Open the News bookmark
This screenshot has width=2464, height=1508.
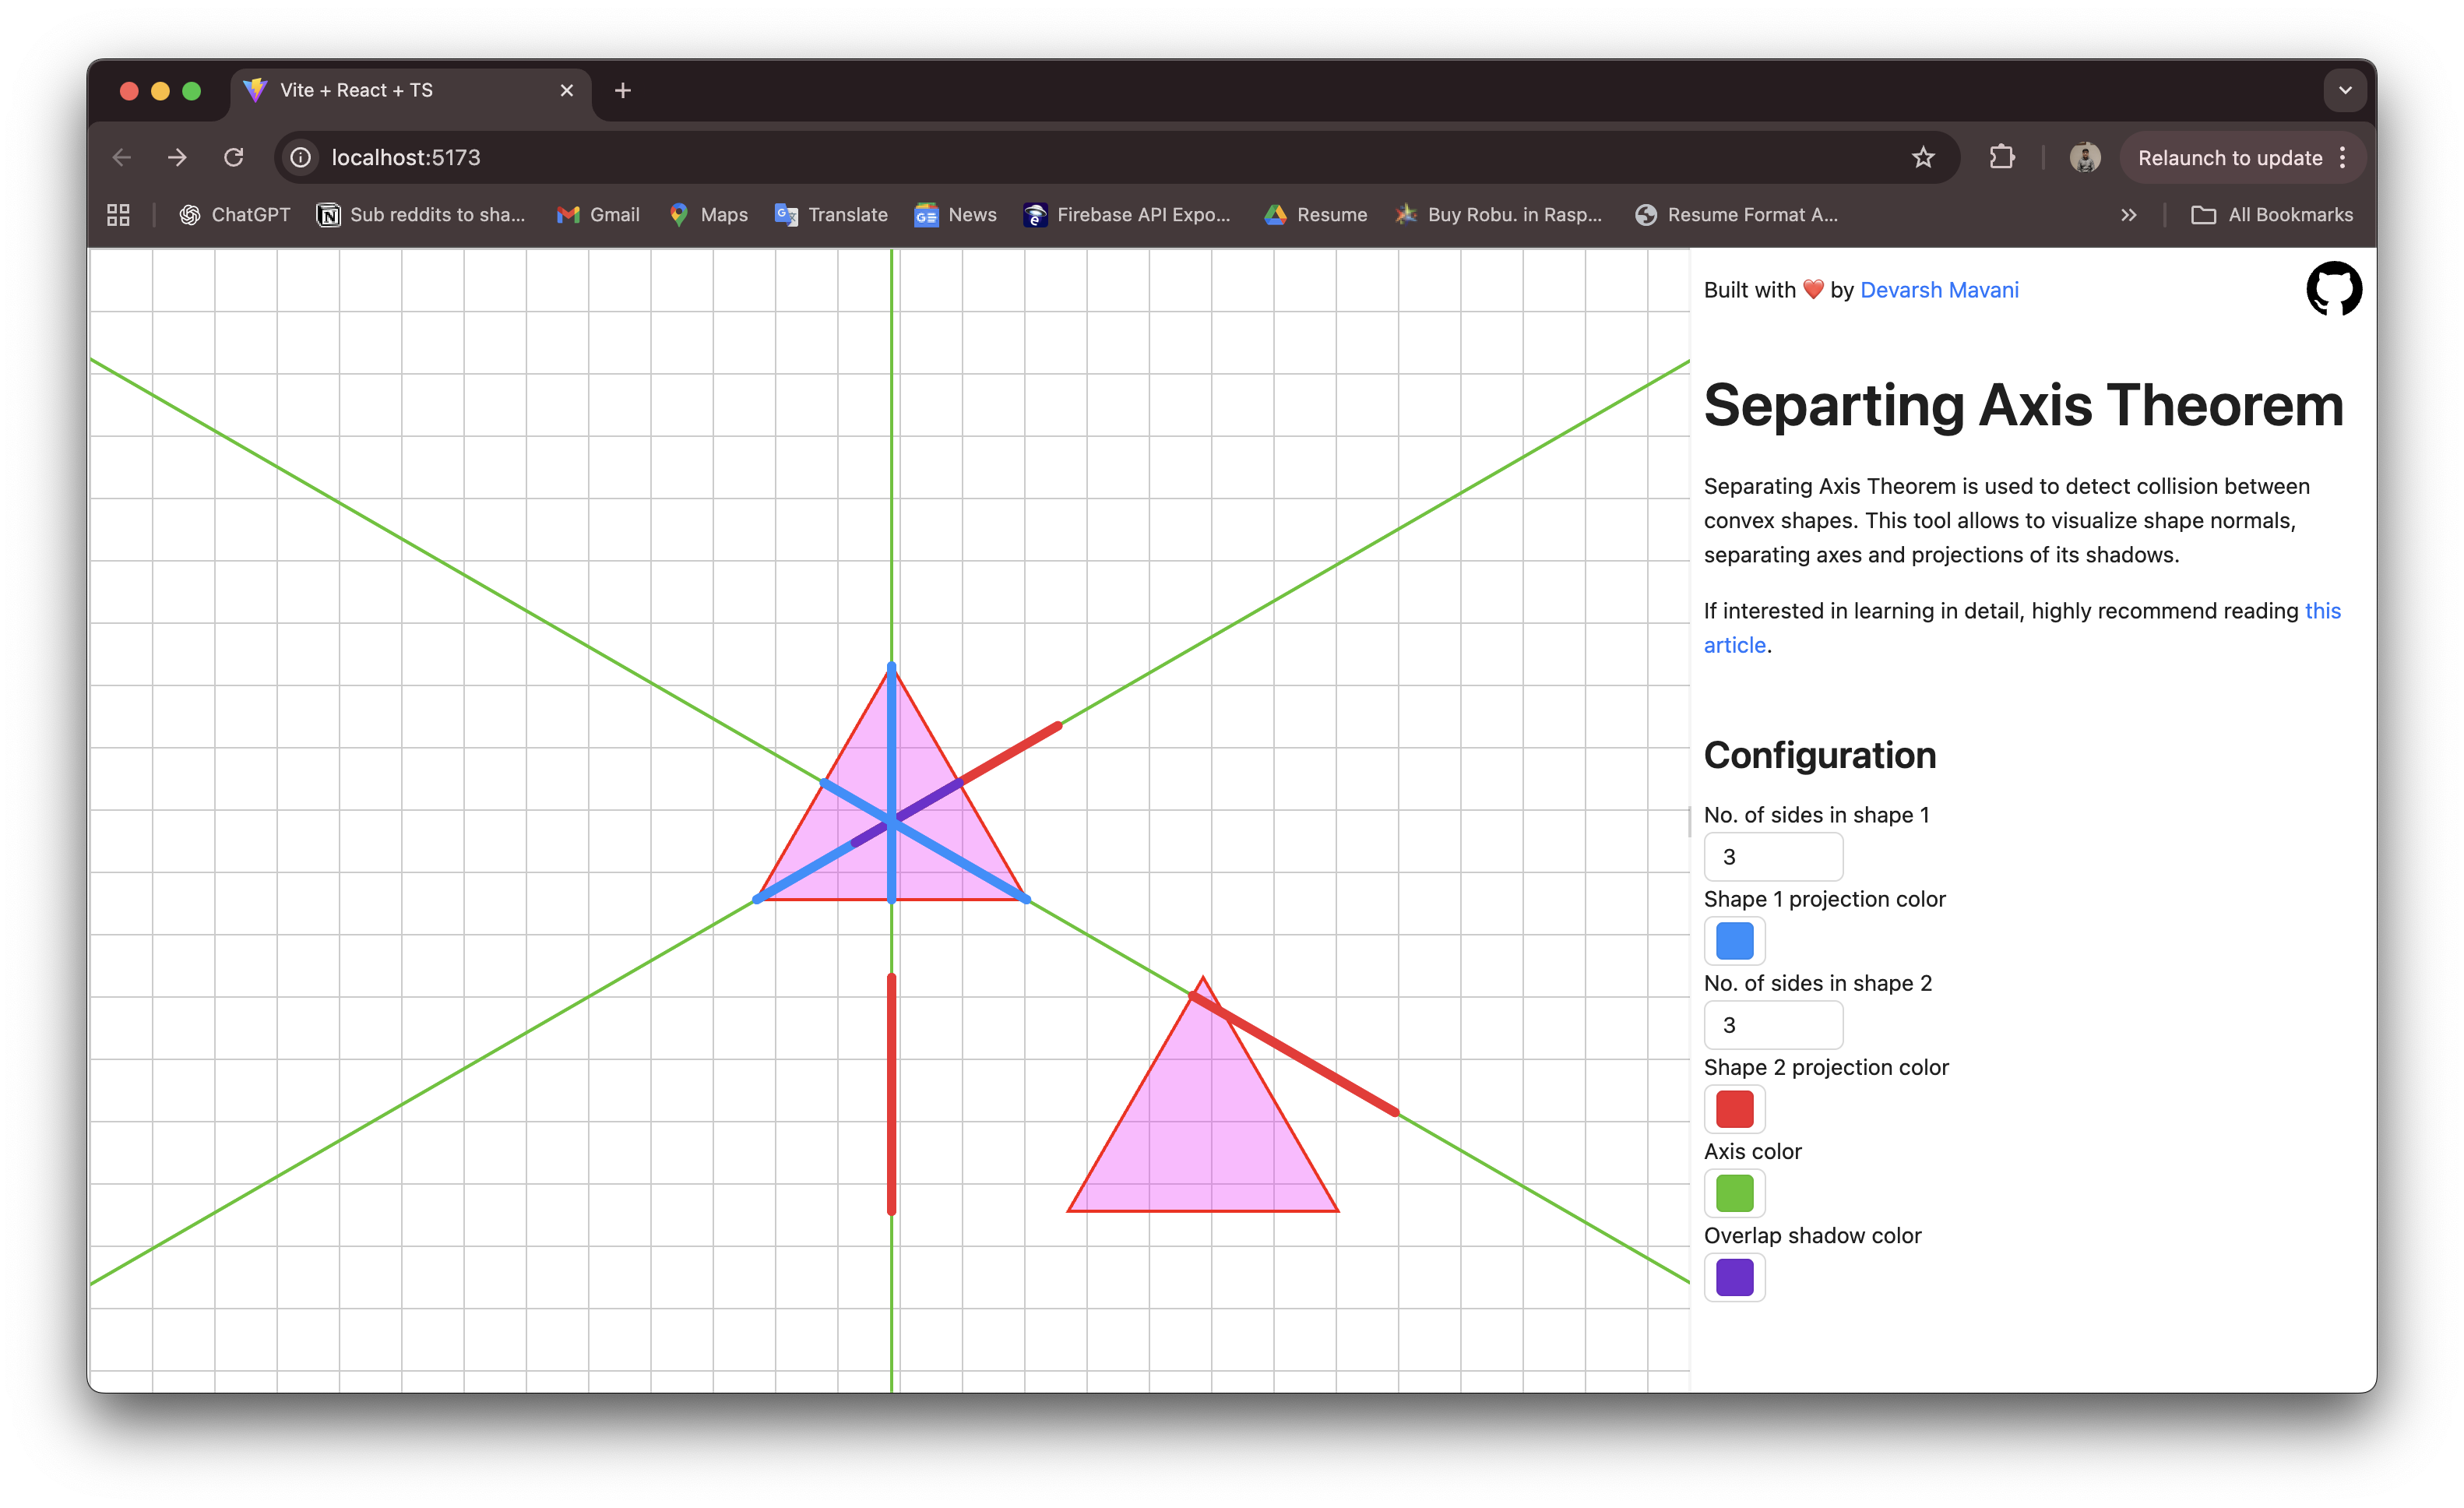click(x=955, y=214)
